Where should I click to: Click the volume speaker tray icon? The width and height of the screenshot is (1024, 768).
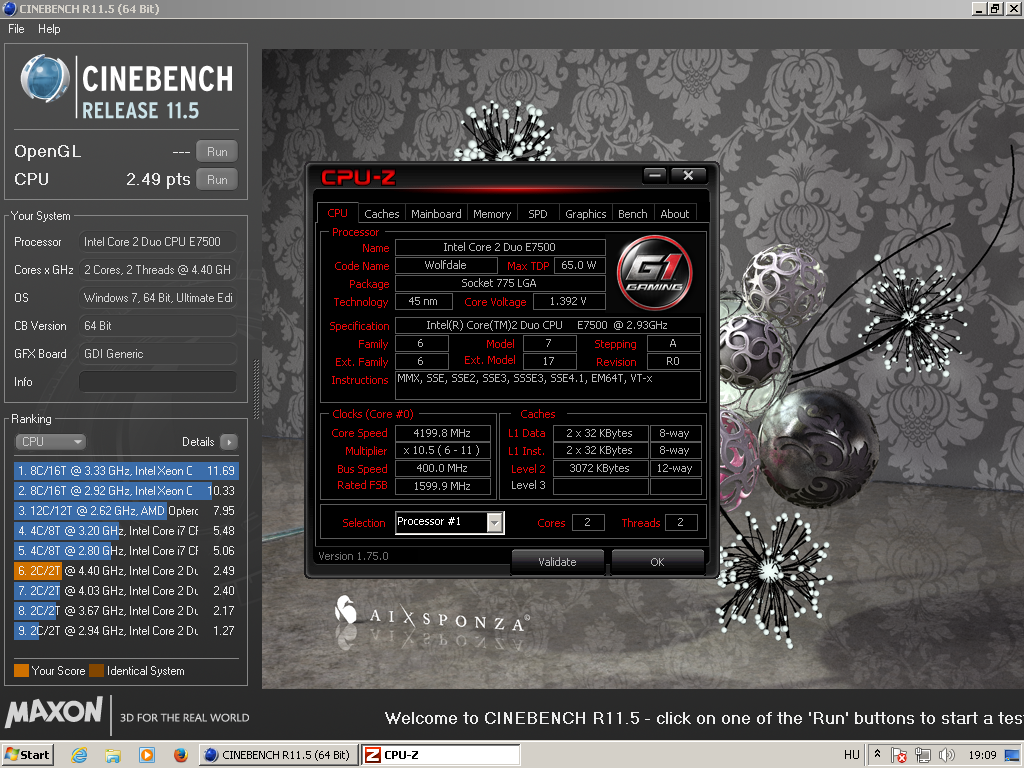click(x=946, y=755)
